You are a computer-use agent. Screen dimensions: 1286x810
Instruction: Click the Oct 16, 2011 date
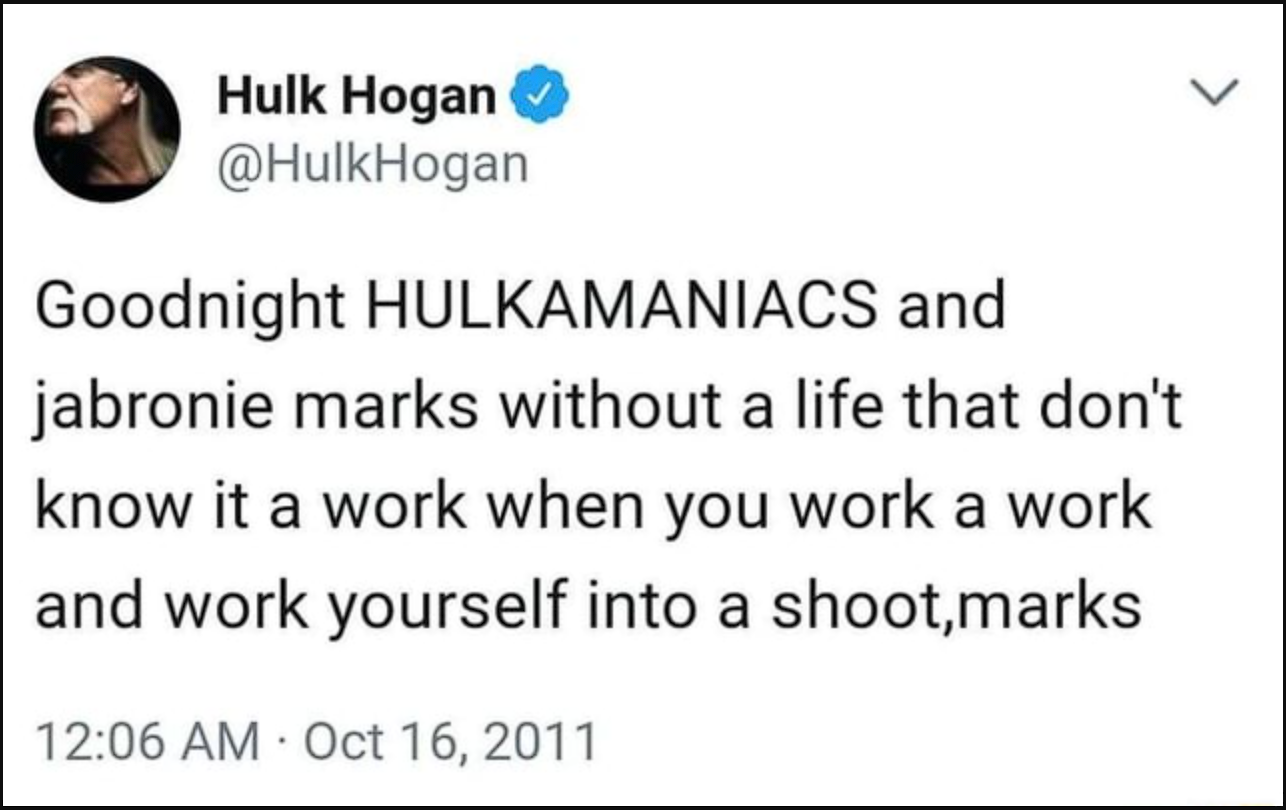coord(450,742)
